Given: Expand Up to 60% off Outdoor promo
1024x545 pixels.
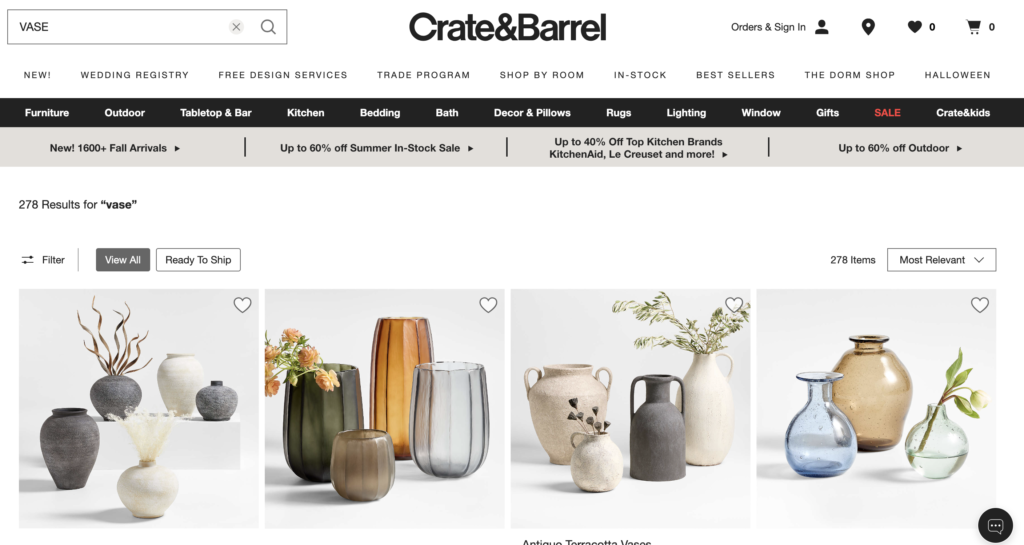Looking at the screenshot, I should [x=900, y=148].
